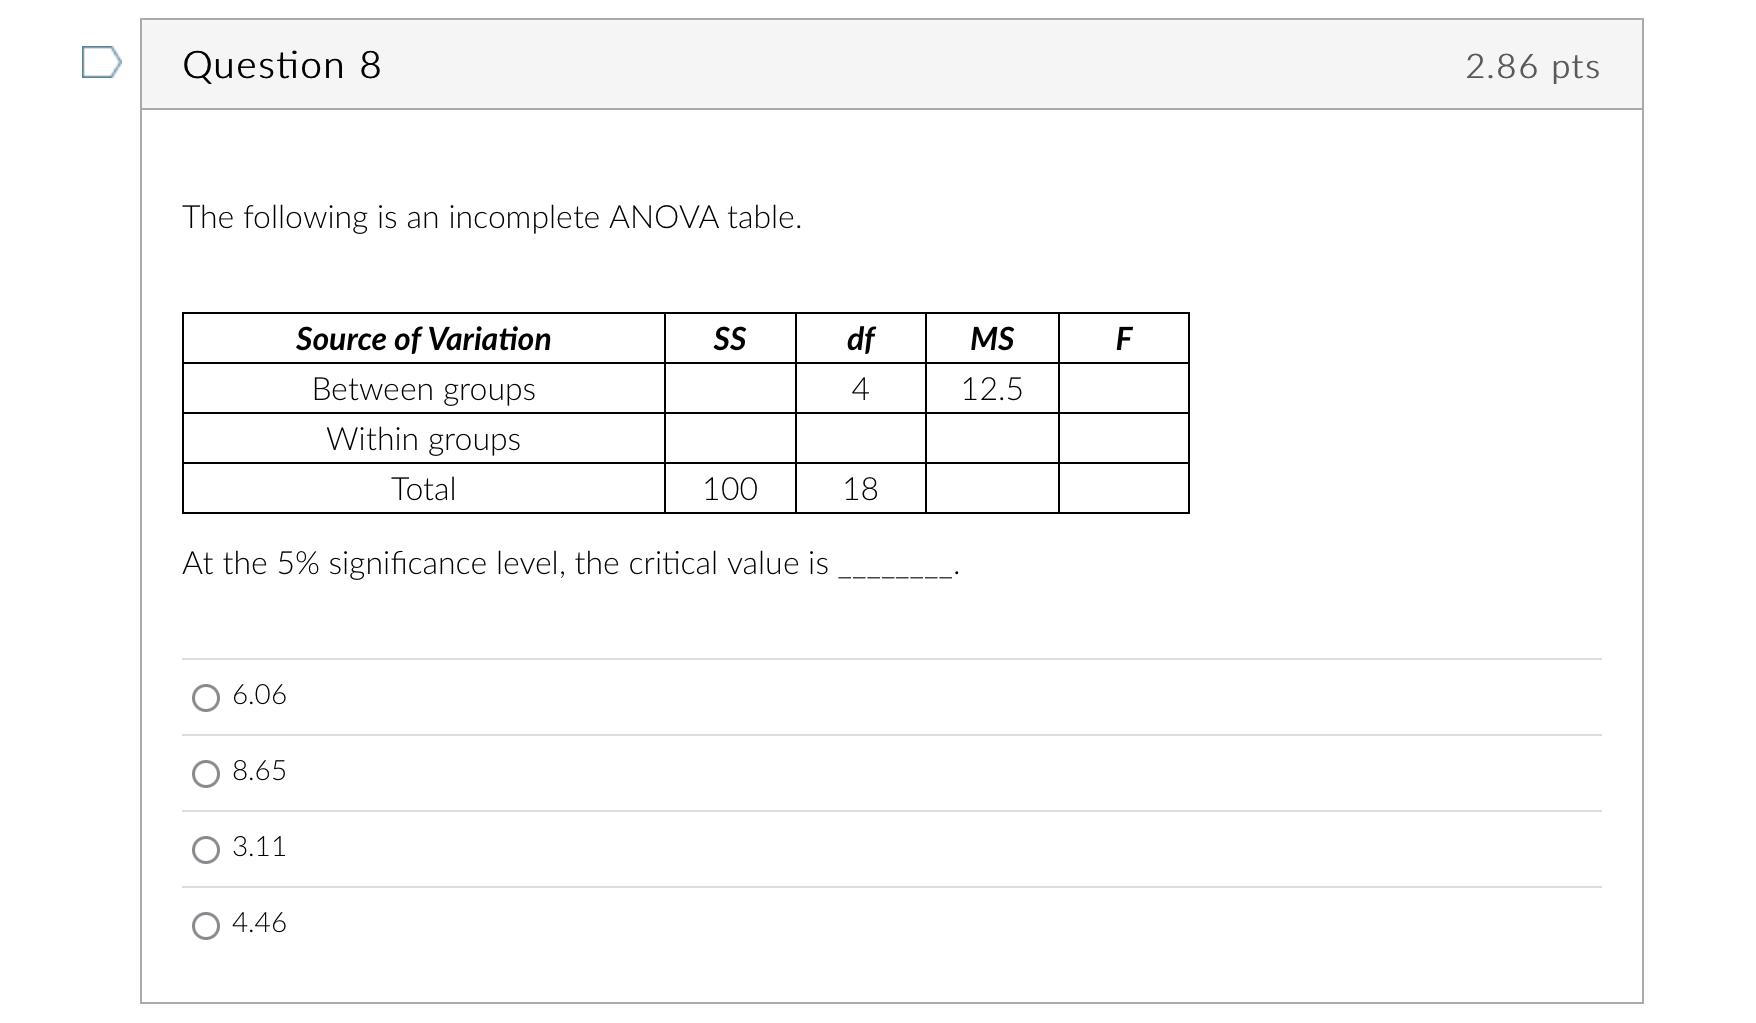Click the MS value 12.5 cell

(x=993, y=389)
